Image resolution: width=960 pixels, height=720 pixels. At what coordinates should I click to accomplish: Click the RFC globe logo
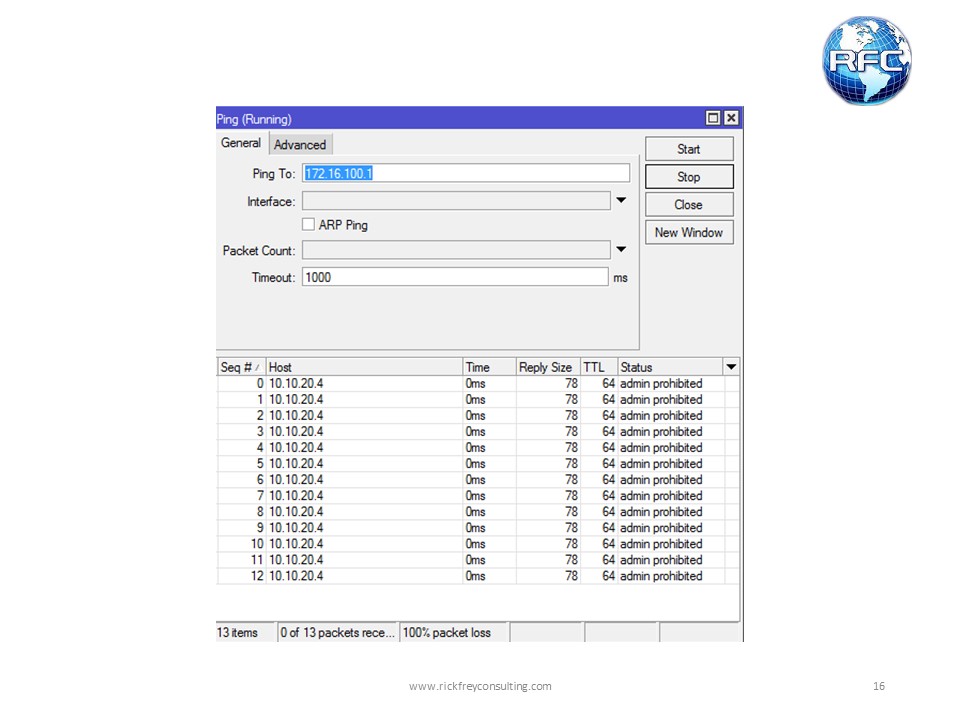[866, 61]
